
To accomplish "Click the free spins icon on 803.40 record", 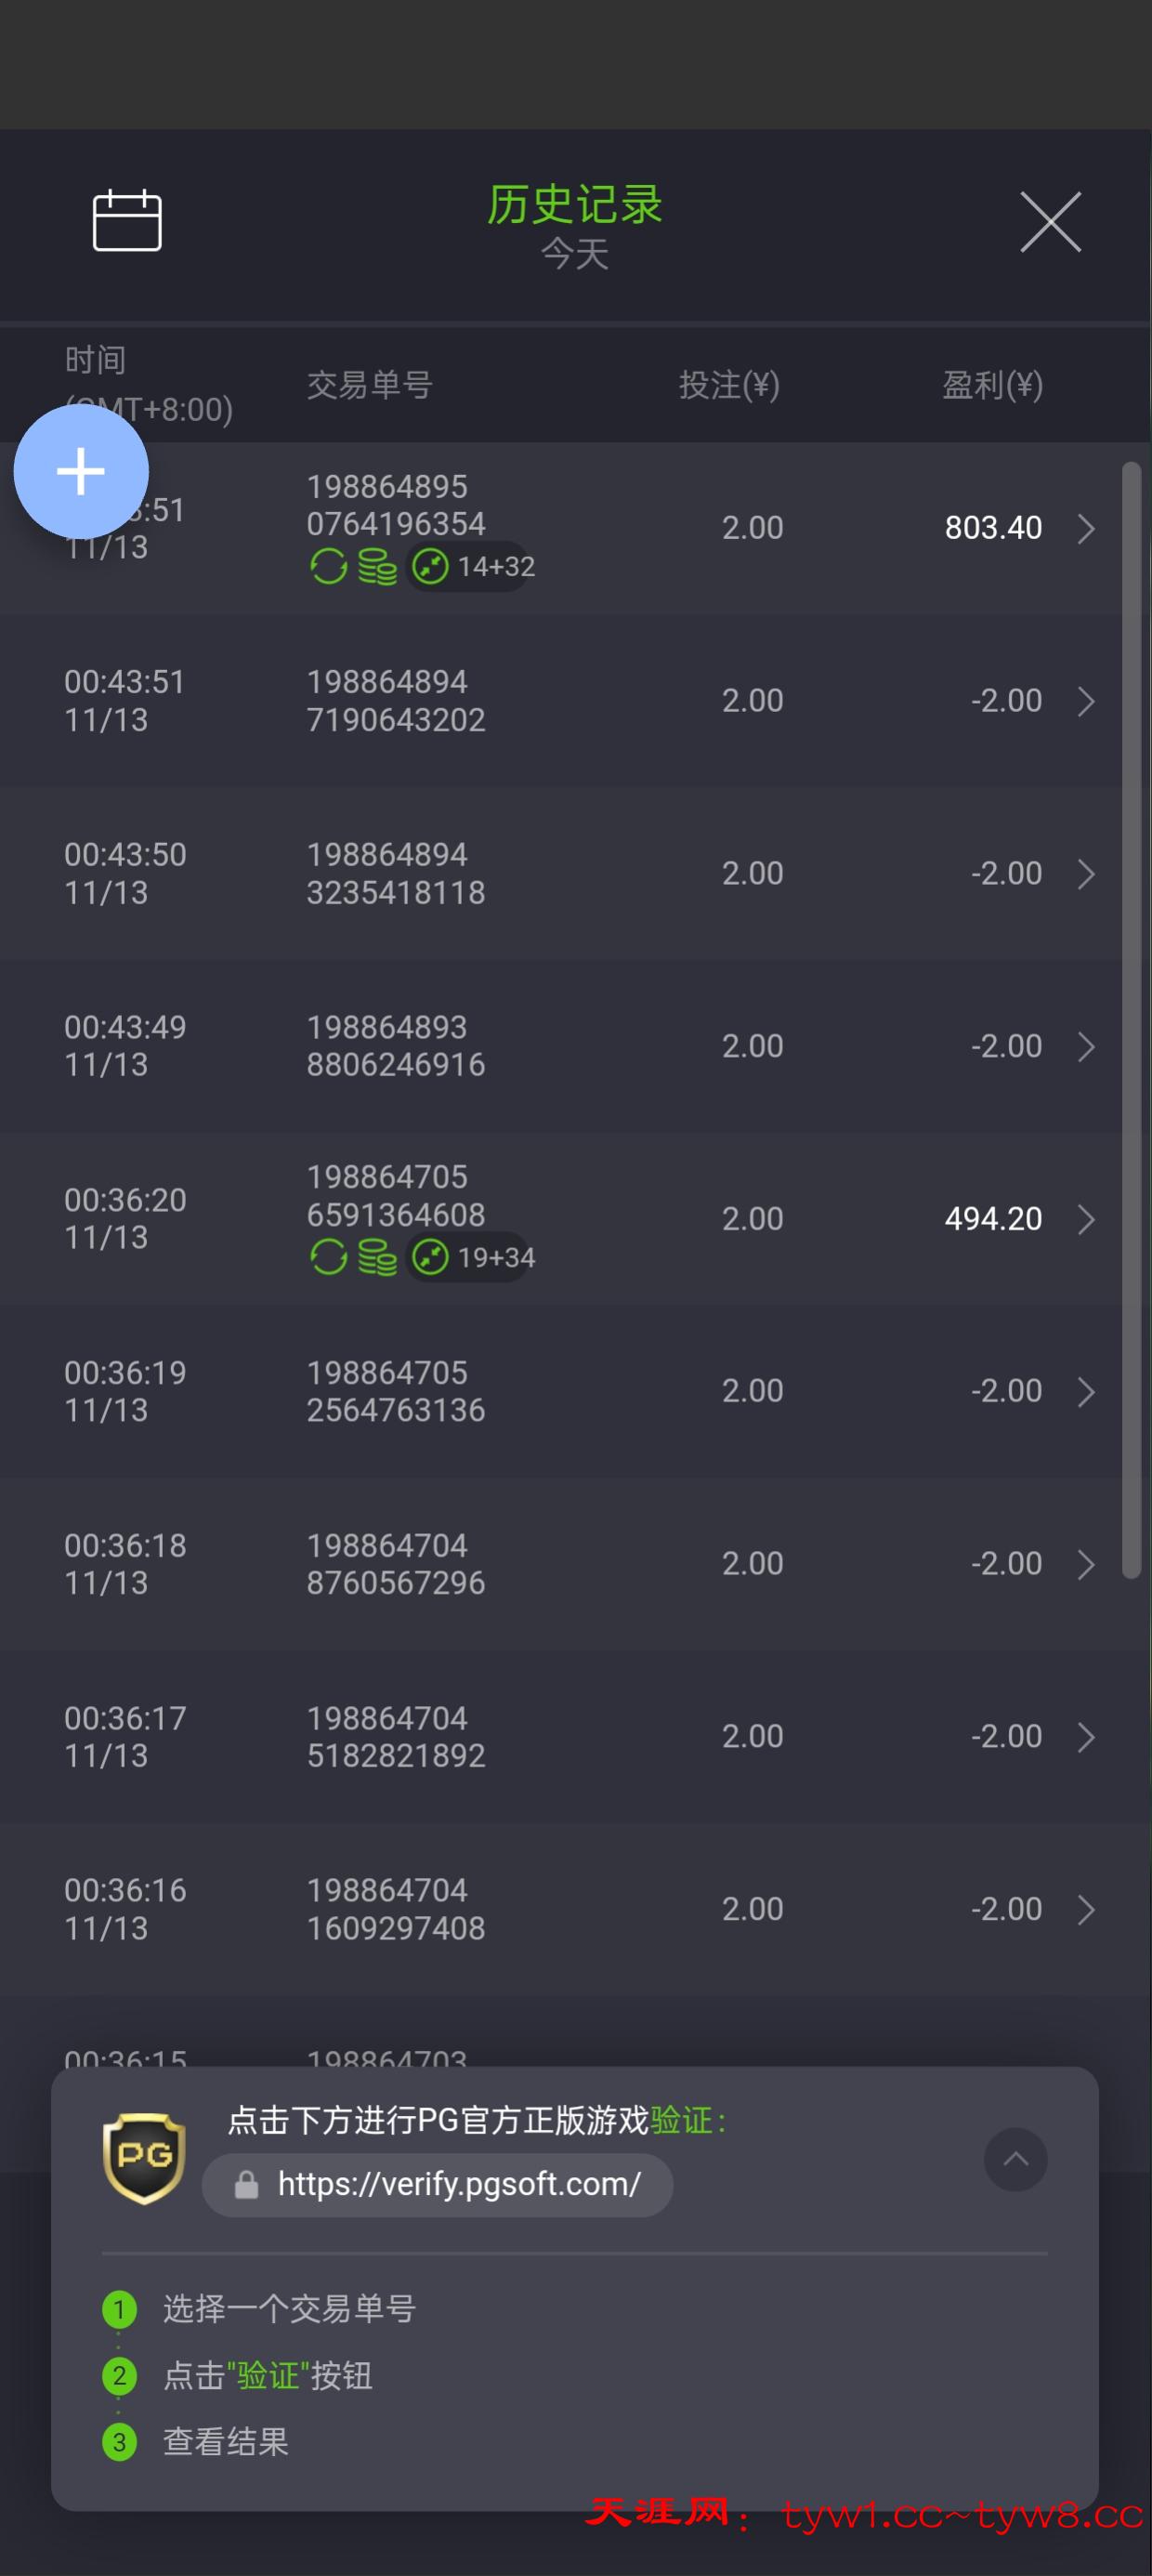I will (328, 567).
